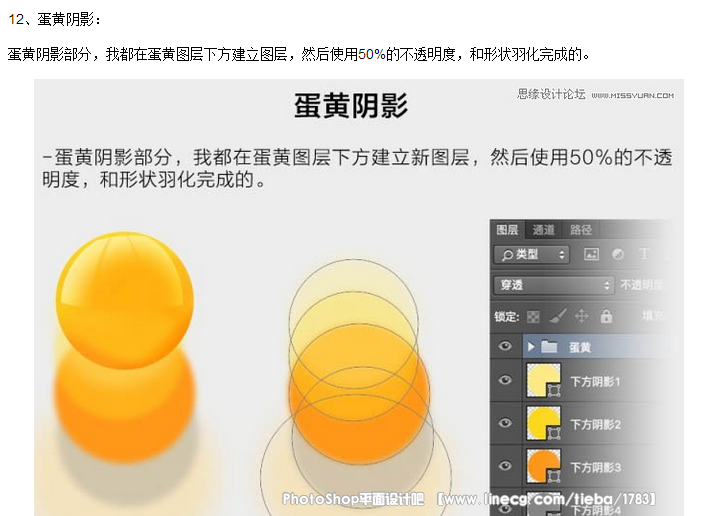The height and width of the screenshot is (516, 706).
Task: Switch to the 图层 (Layers) tab
Action: (507, 230)
